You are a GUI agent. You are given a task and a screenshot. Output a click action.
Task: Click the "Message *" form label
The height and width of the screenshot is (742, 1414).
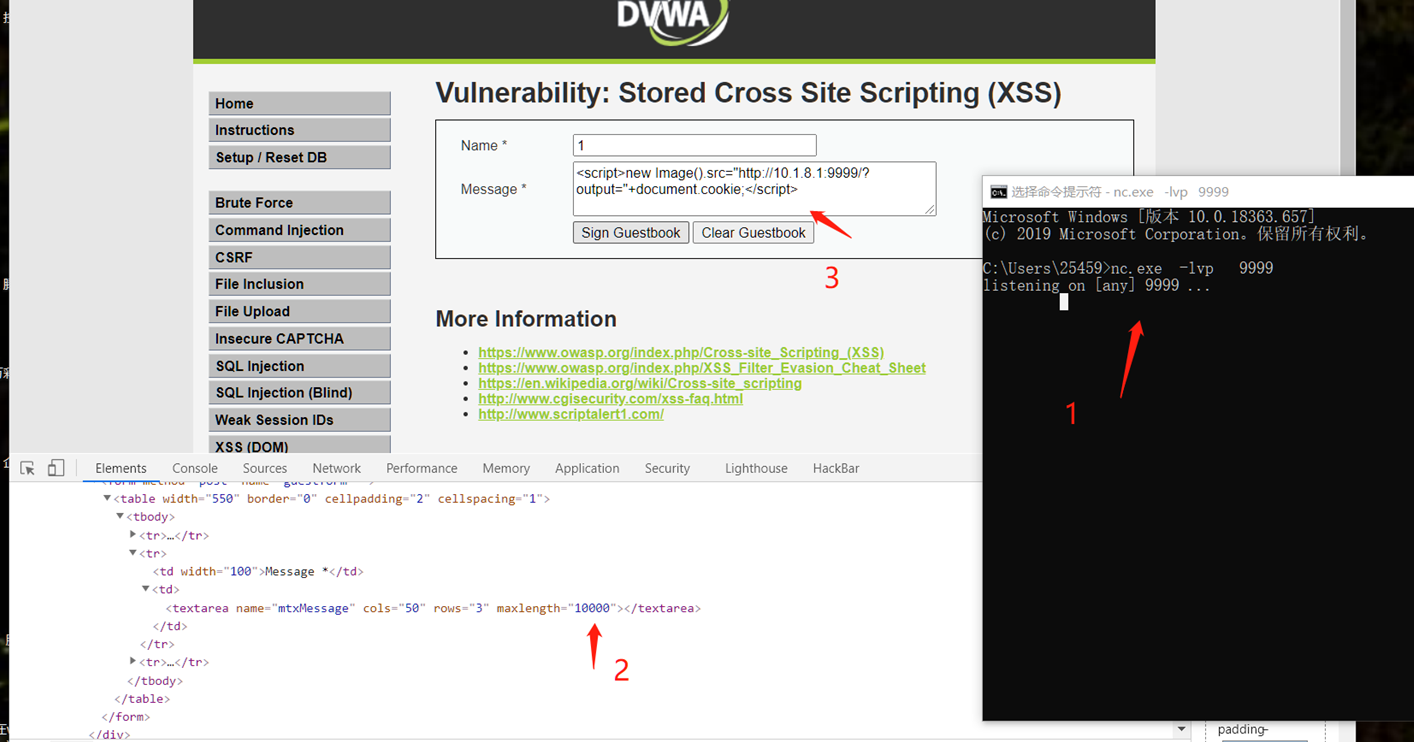[493, 189]
